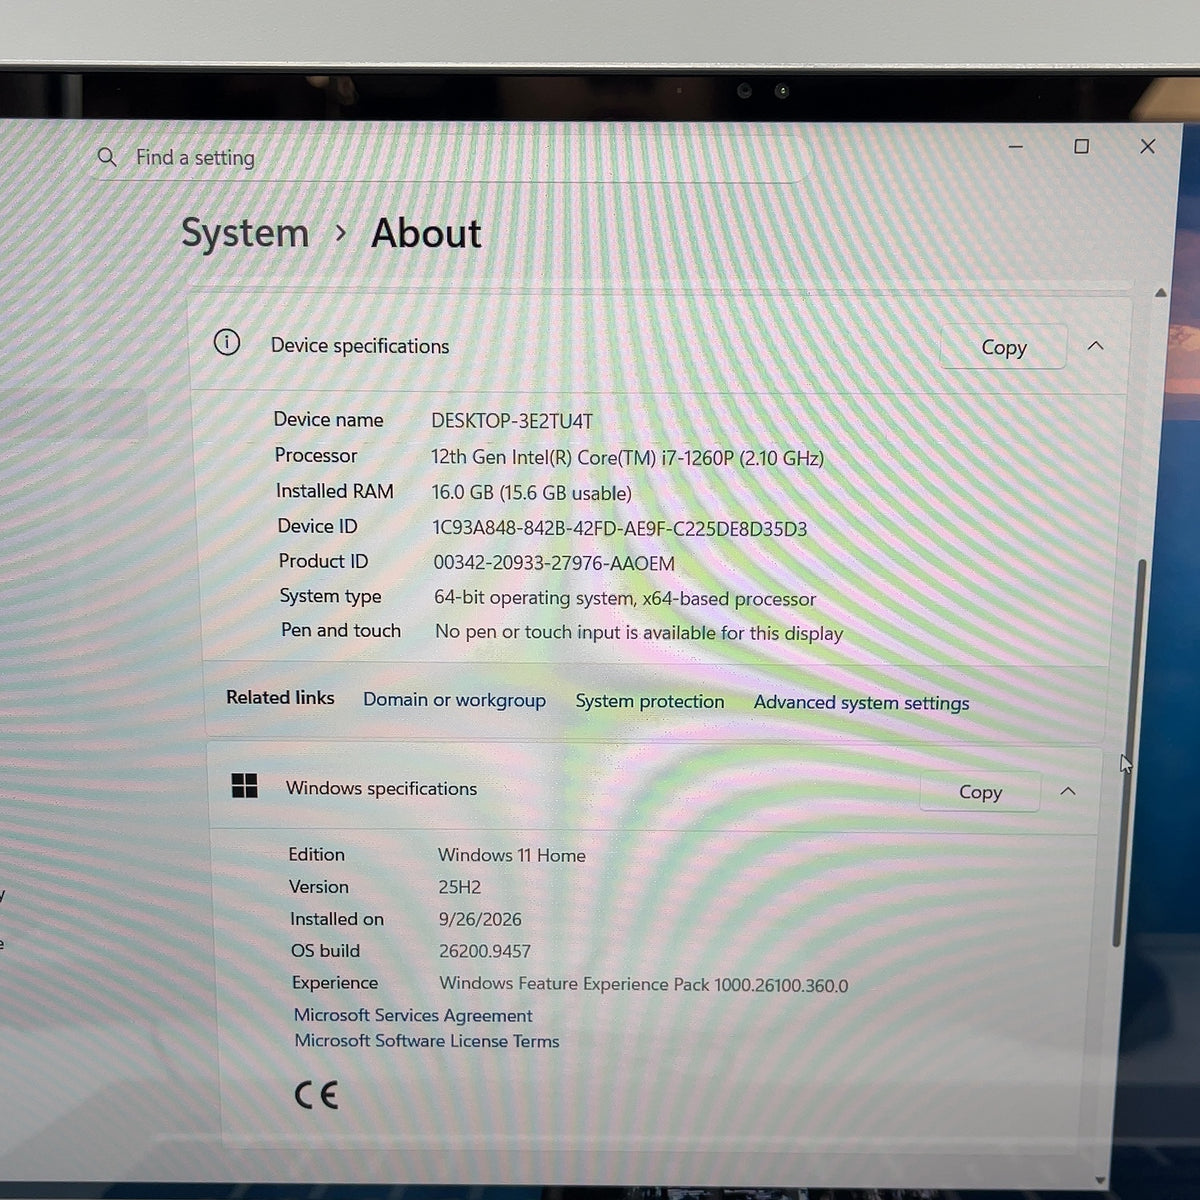Open System protection link

650,702
